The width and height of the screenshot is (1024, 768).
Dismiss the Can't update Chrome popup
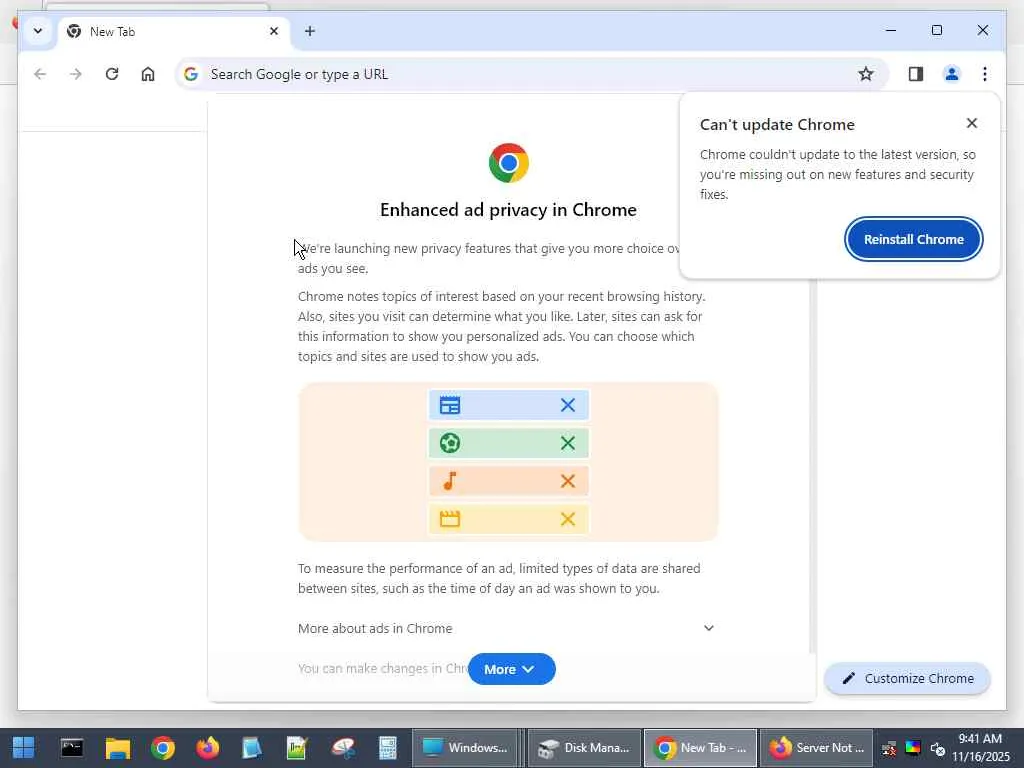point(972,123)
